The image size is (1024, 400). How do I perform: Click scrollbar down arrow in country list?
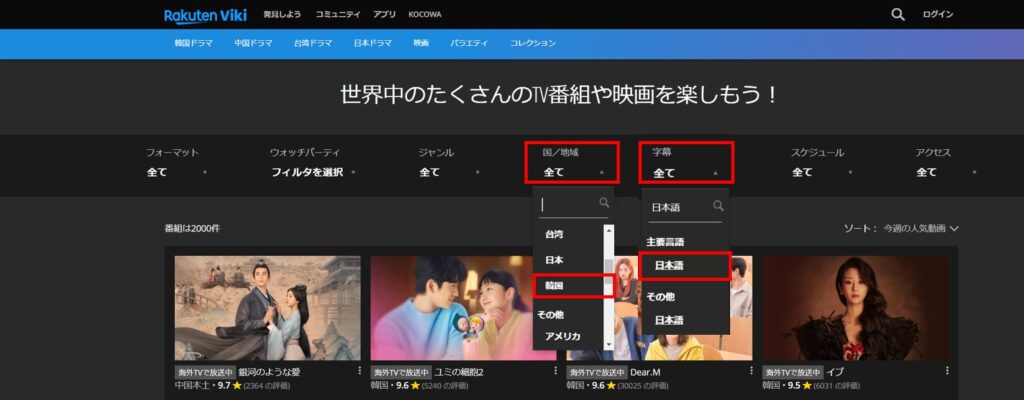click(609, 344)
